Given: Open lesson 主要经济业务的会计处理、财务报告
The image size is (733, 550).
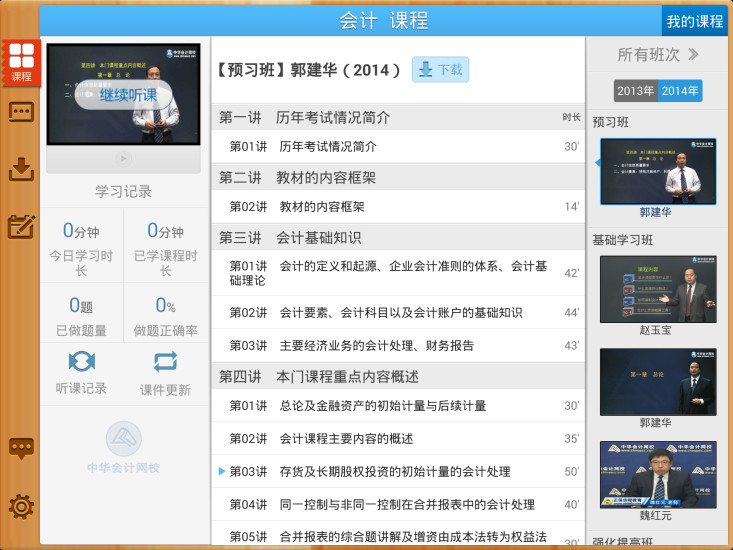Looking at the screenshot, I should click(398, 345).
